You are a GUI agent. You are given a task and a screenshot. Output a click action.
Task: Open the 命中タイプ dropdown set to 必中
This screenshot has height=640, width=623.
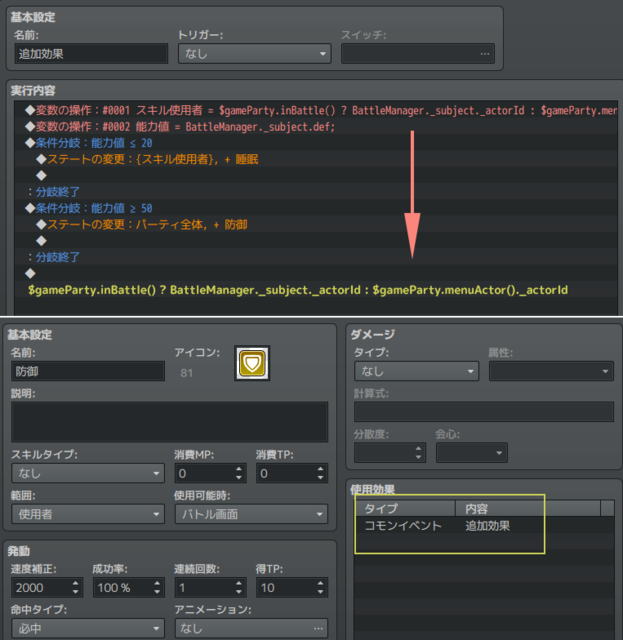88,628
